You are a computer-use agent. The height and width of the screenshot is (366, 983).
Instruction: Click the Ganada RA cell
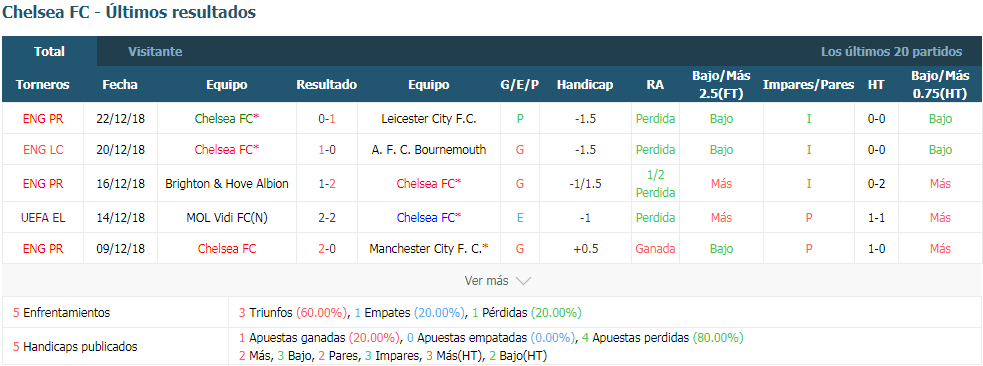coord(655,249)
